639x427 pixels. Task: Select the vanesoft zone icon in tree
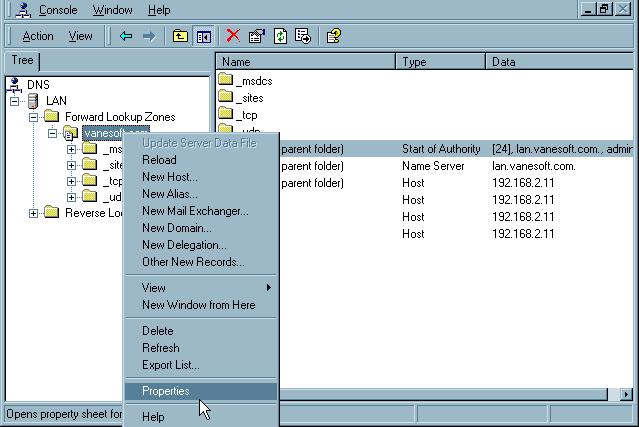pyautogui.click(x=70, y=133)
